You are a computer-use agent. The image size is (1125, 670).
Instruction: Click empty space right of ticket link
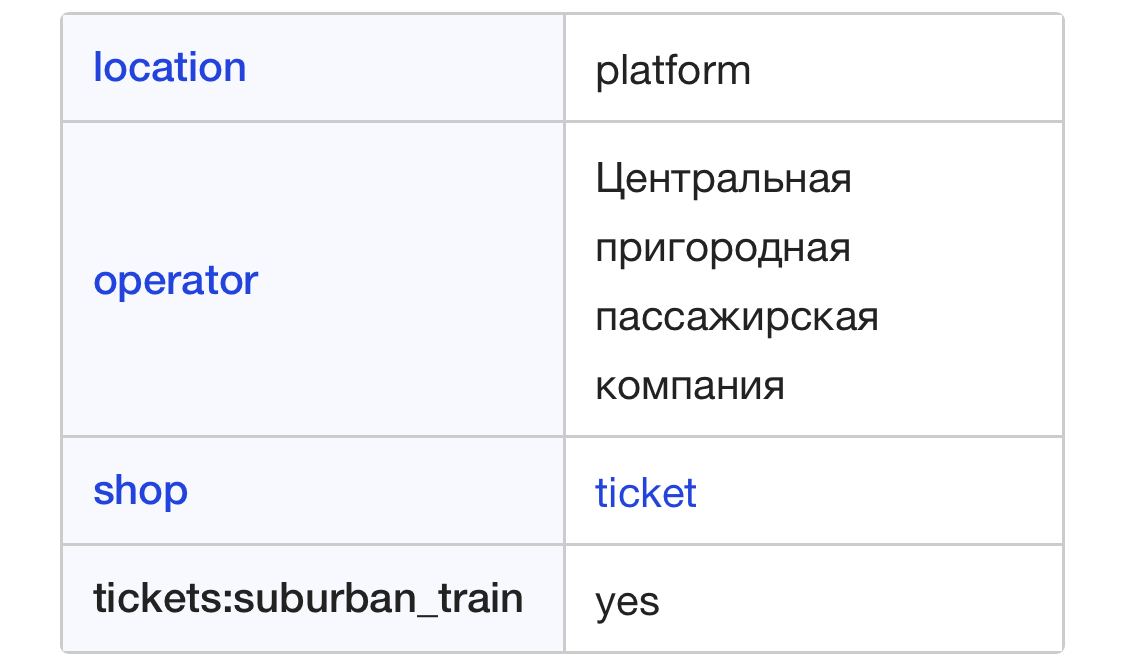pyautogui.click(x=879, y=493)
